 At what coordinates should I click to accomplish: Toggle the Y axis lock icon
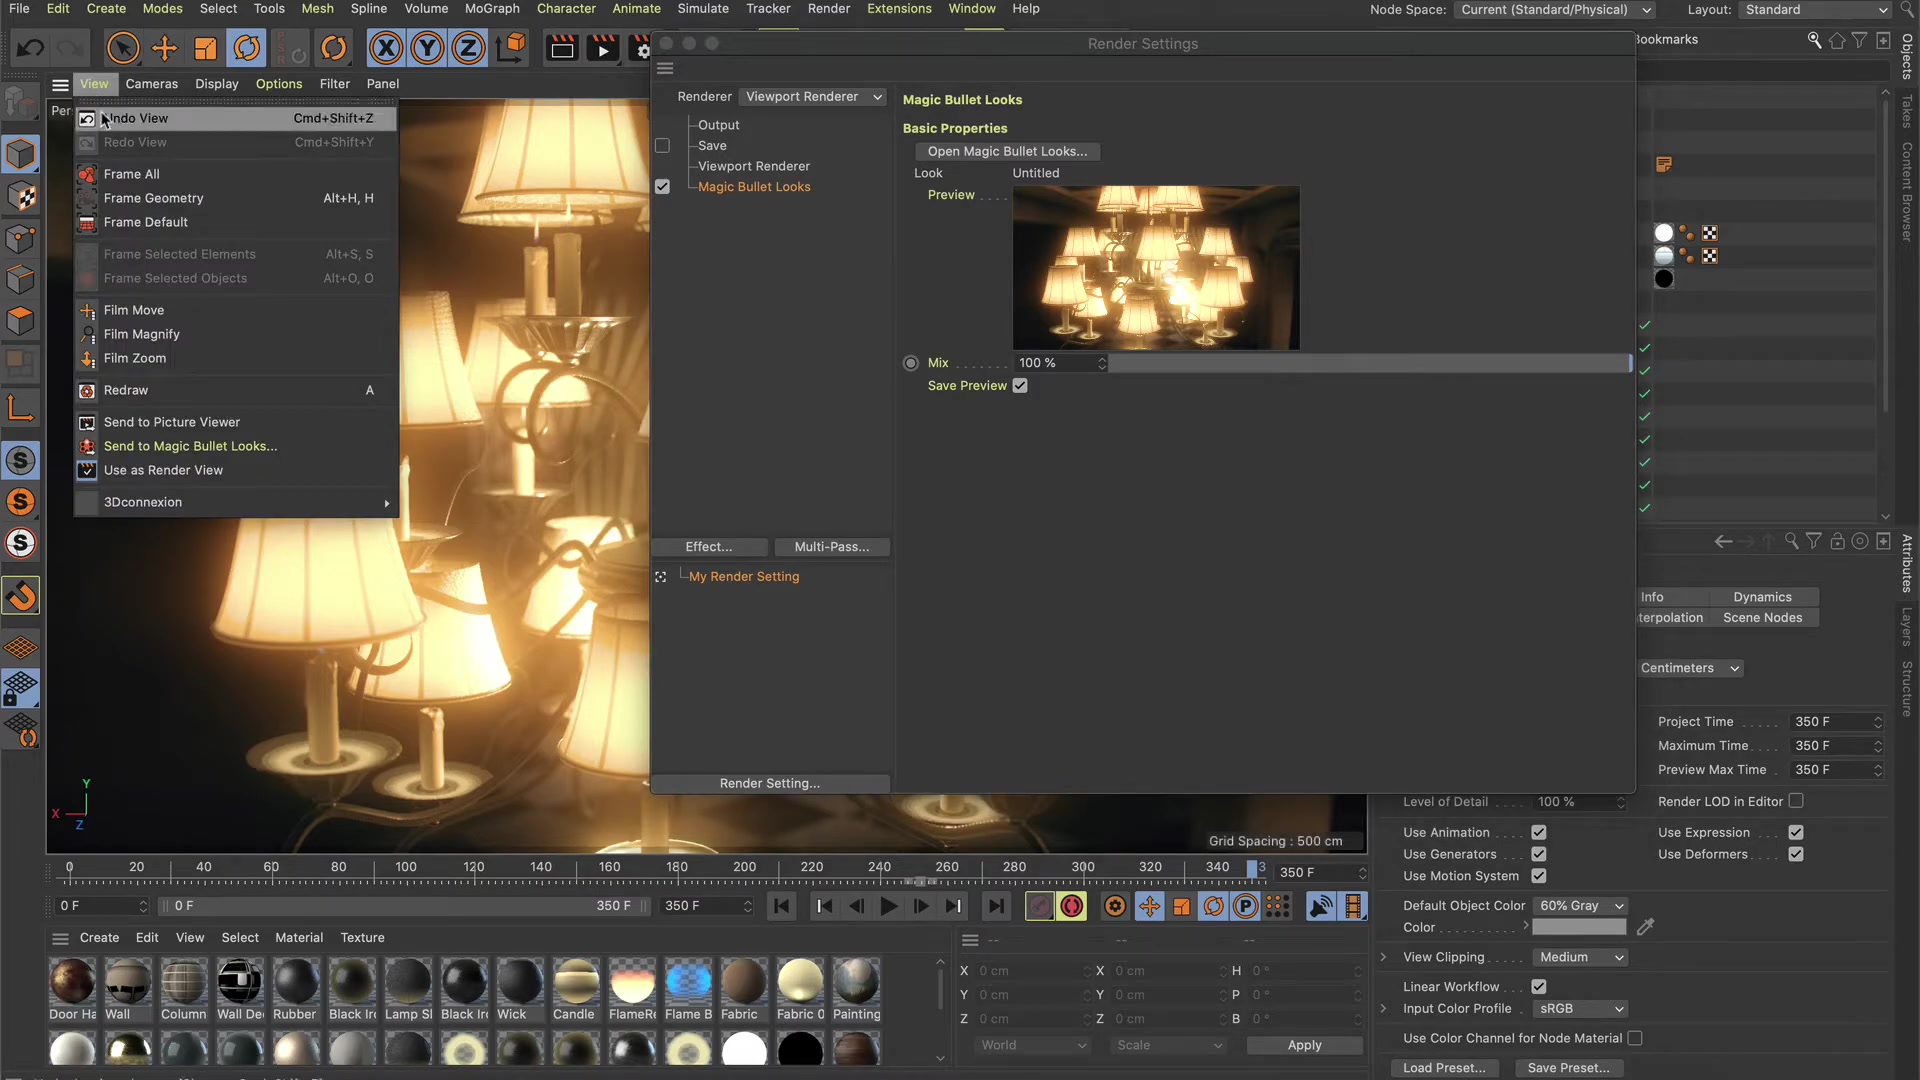427,47
